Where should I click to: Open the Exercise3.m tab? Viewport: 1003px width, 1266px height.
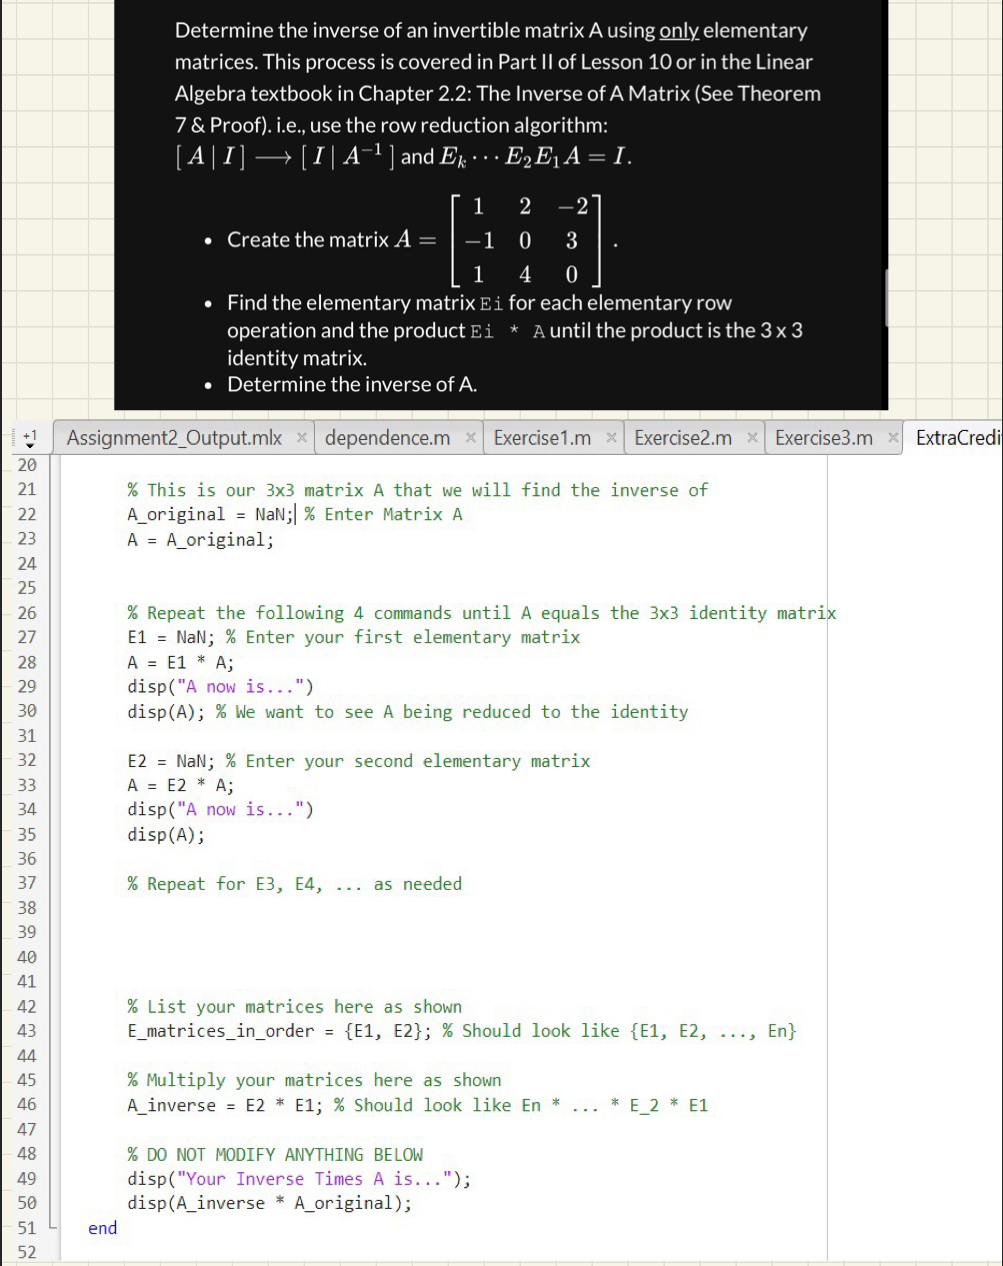tap(825, 437)
